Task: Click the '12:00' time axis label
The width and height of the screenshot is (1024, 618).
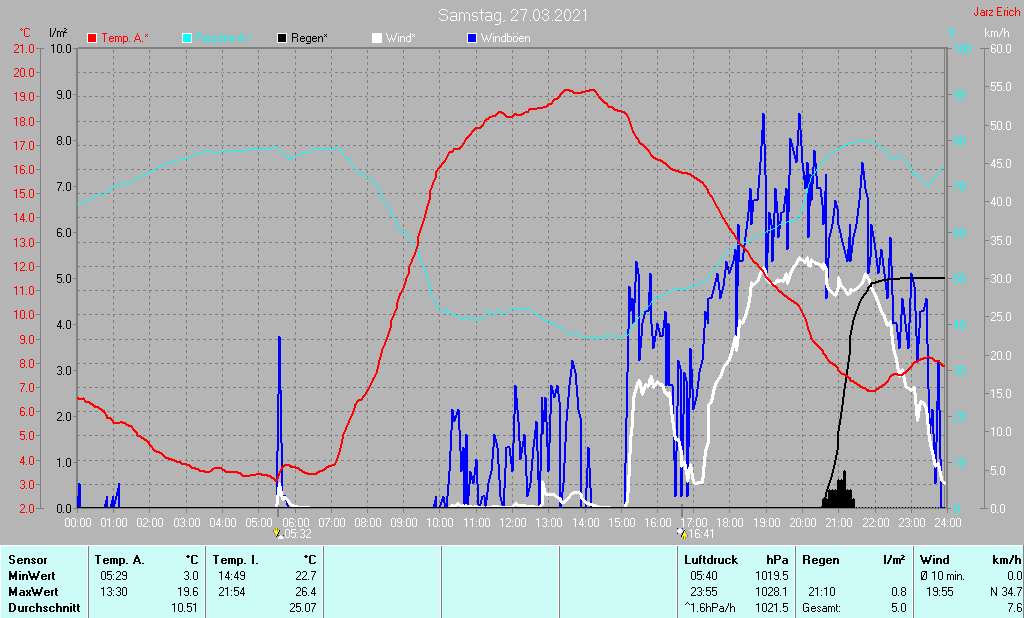Action: pyautogui.click(x=513, y=523)
